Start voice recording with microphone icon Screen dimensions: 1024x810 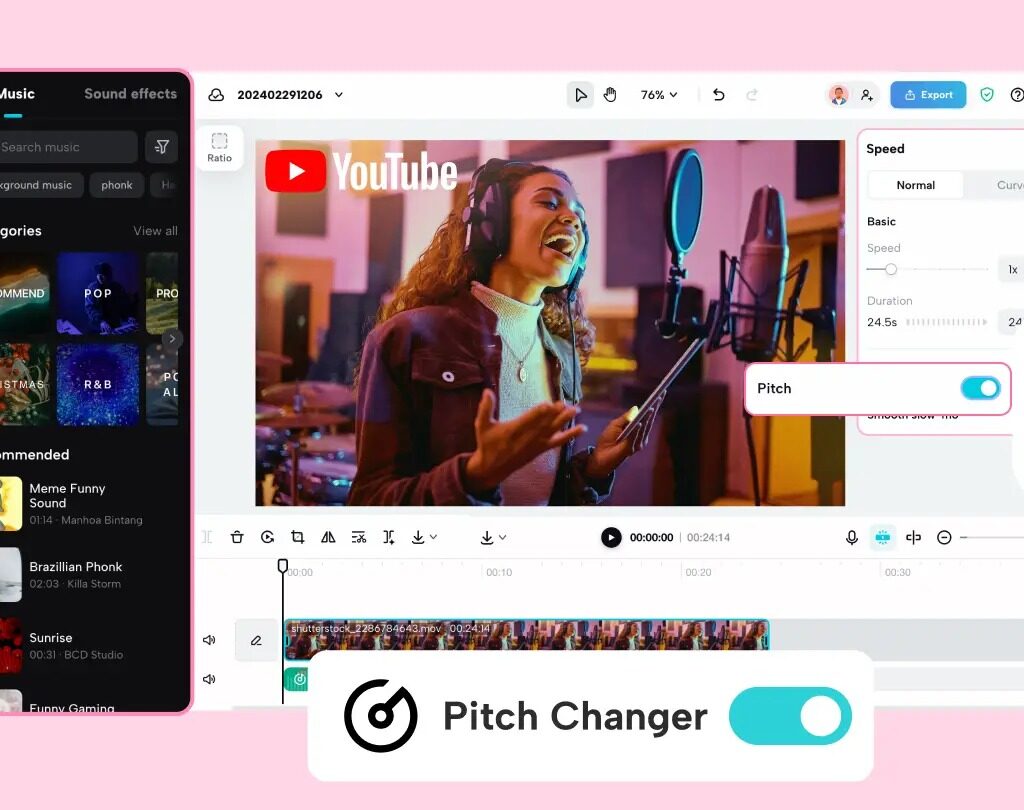852,537
